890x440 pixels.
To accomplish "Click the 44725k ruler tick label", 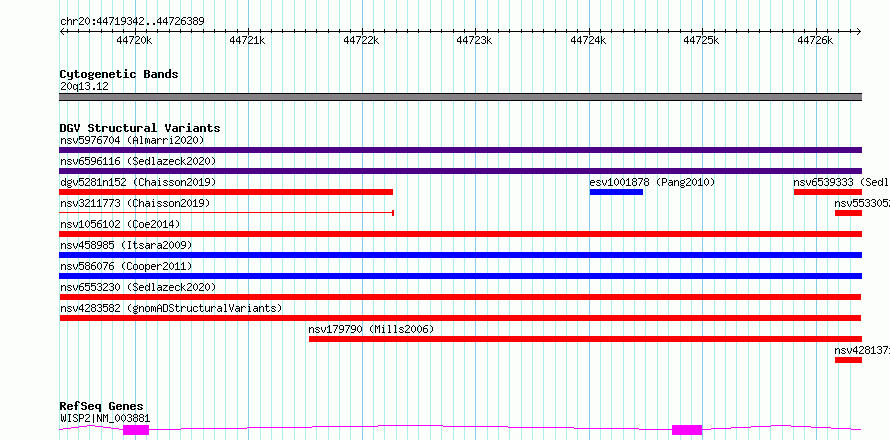I will tap(702, 40).
